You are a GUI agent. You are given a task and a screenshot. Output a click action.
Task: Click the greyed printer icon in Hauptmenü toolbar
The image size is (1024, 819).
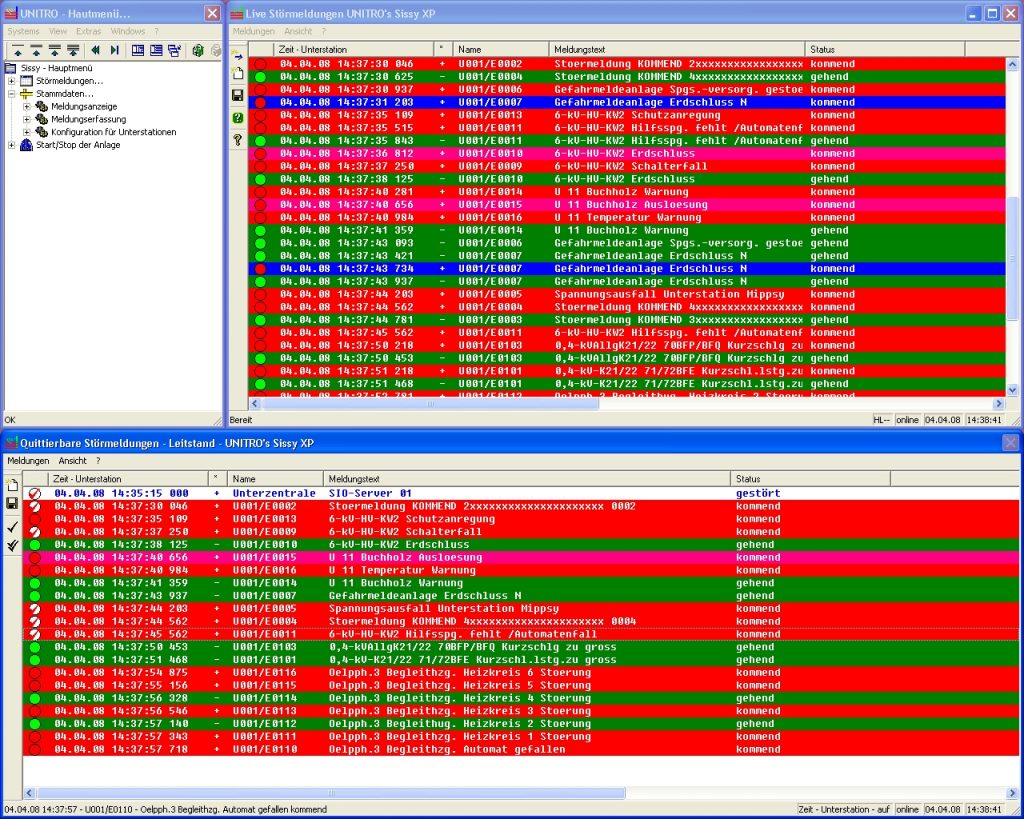[216, 50]
